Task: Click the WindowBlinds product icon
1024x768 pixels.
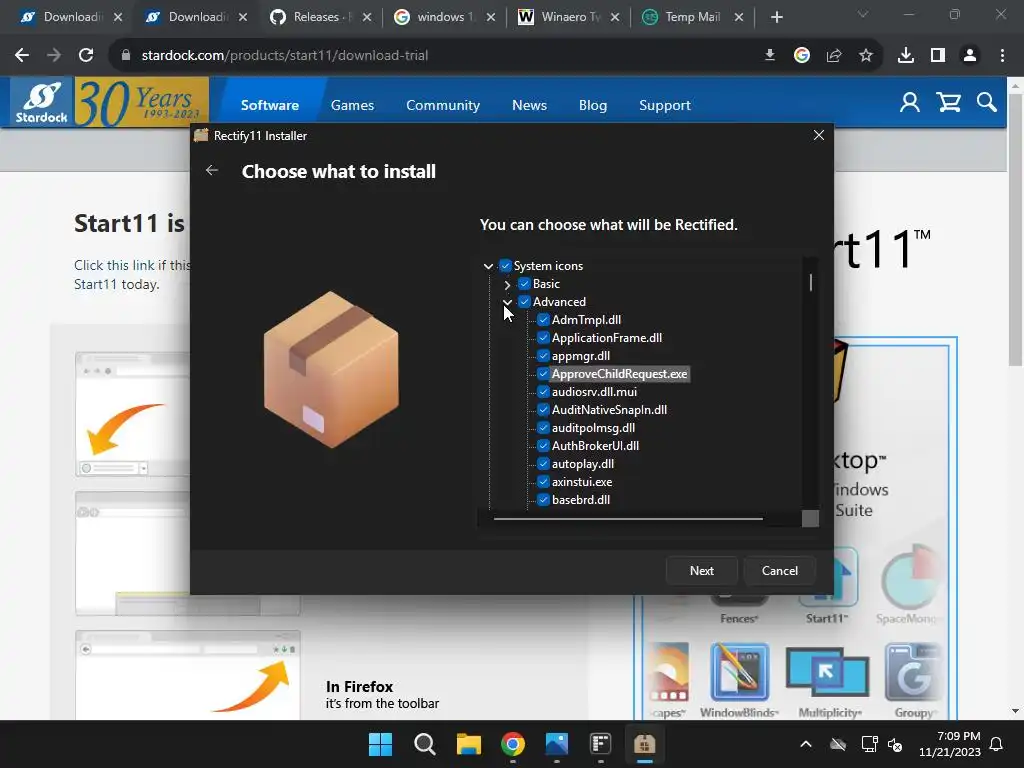Action: 739,673
